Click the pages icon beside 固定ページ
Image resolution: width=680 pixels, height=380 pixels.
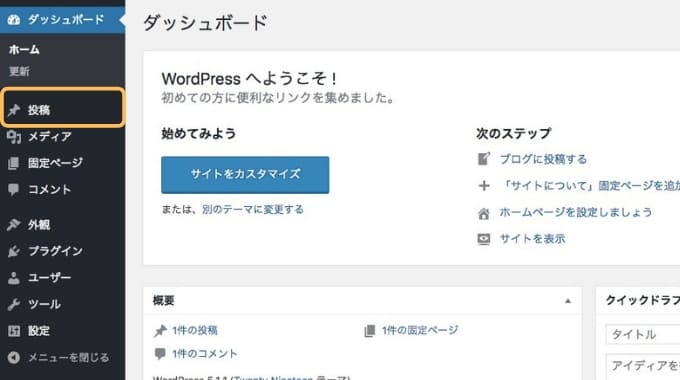[x=13, y=163]
